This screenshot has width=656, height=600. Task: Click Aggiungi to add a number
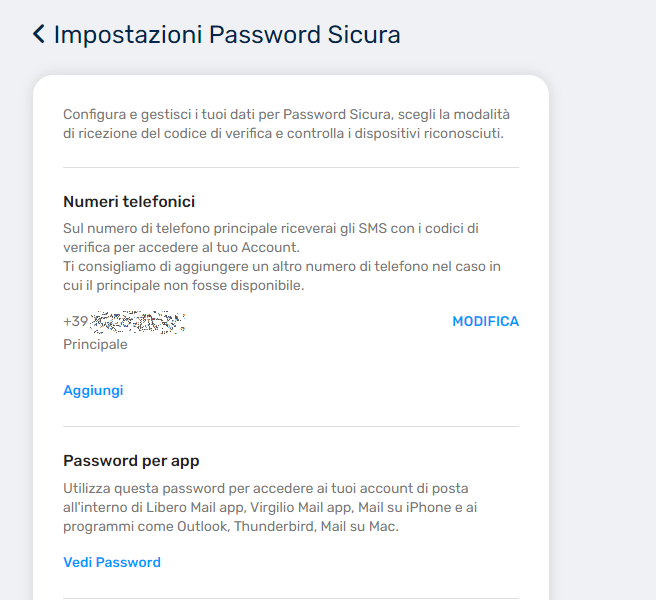pos(93,390)
